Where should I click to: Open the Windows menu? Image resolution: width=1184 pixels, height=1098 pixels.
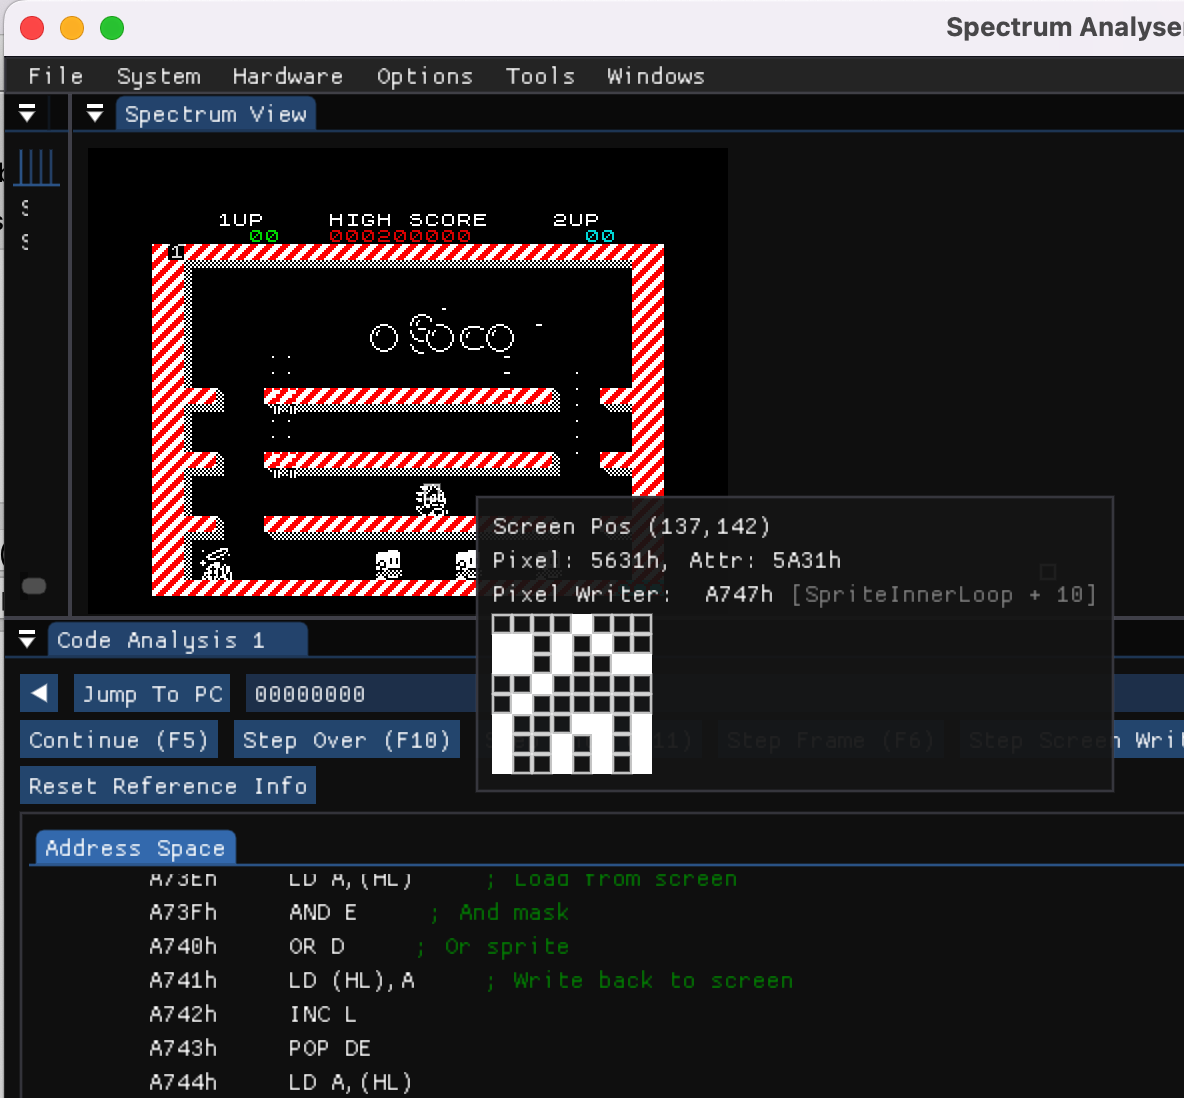tap(655, 76)
